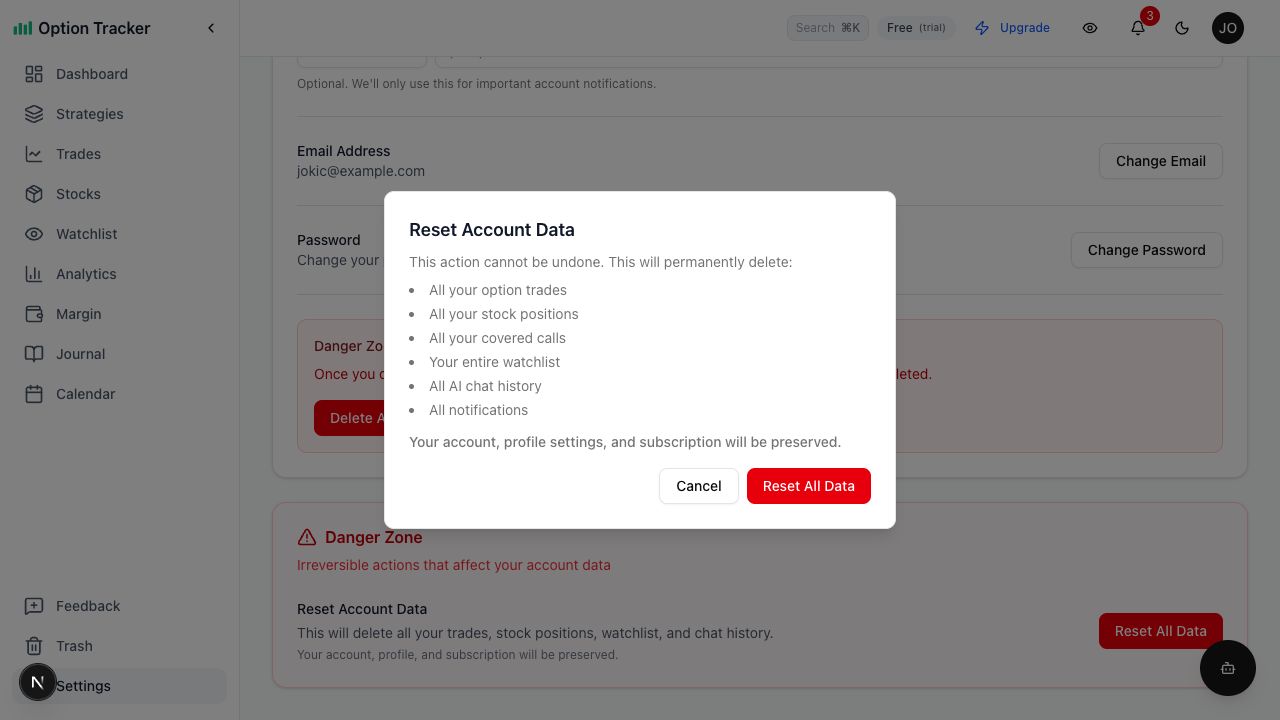Click the Stocks cube icon

tap(34, 194)
